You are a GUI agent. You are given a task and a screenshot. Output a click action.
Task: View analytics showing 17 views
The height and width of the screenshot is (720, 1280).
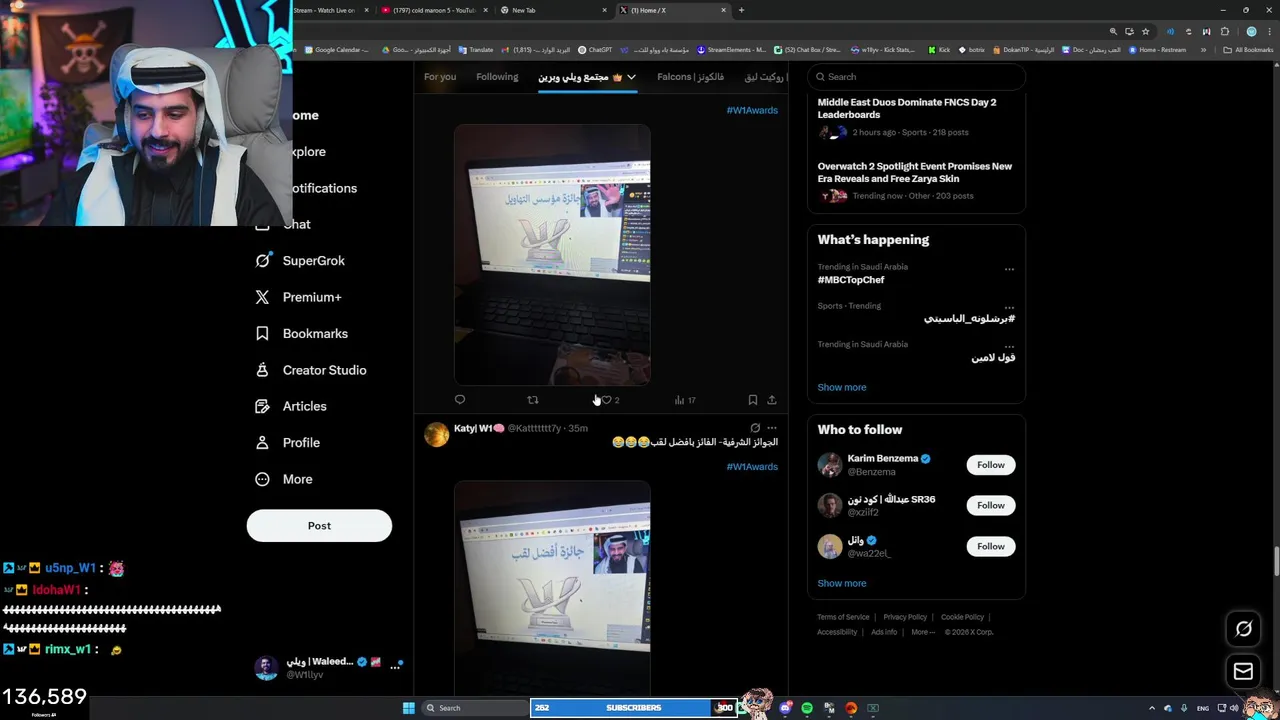(x=685, y=400)
